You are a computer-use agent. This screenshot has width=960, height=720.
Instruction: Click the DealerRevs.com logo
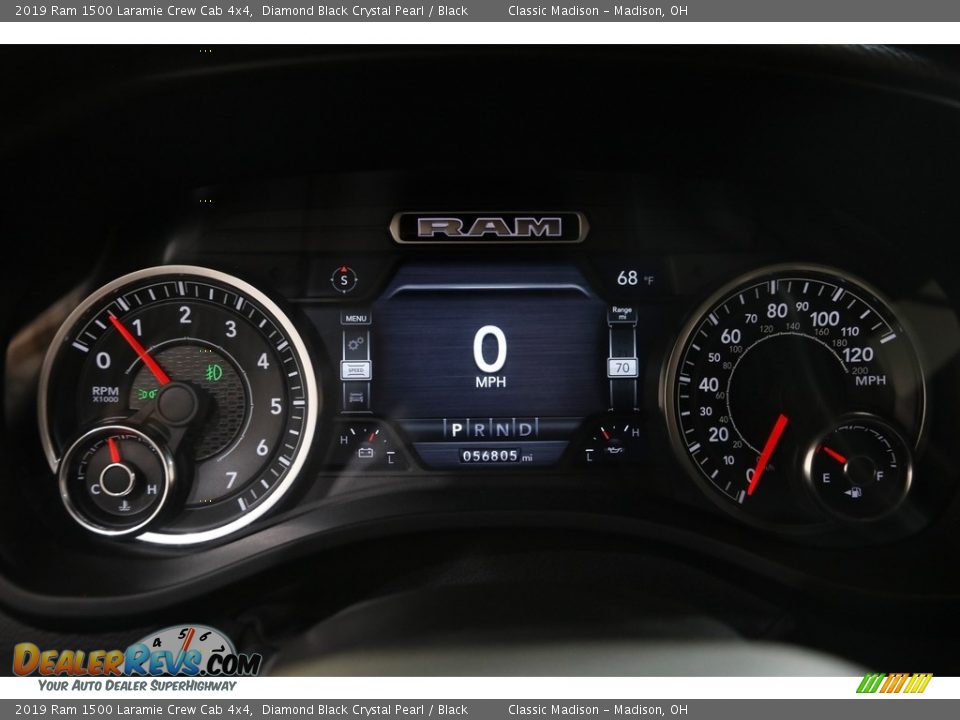[137, 658]
